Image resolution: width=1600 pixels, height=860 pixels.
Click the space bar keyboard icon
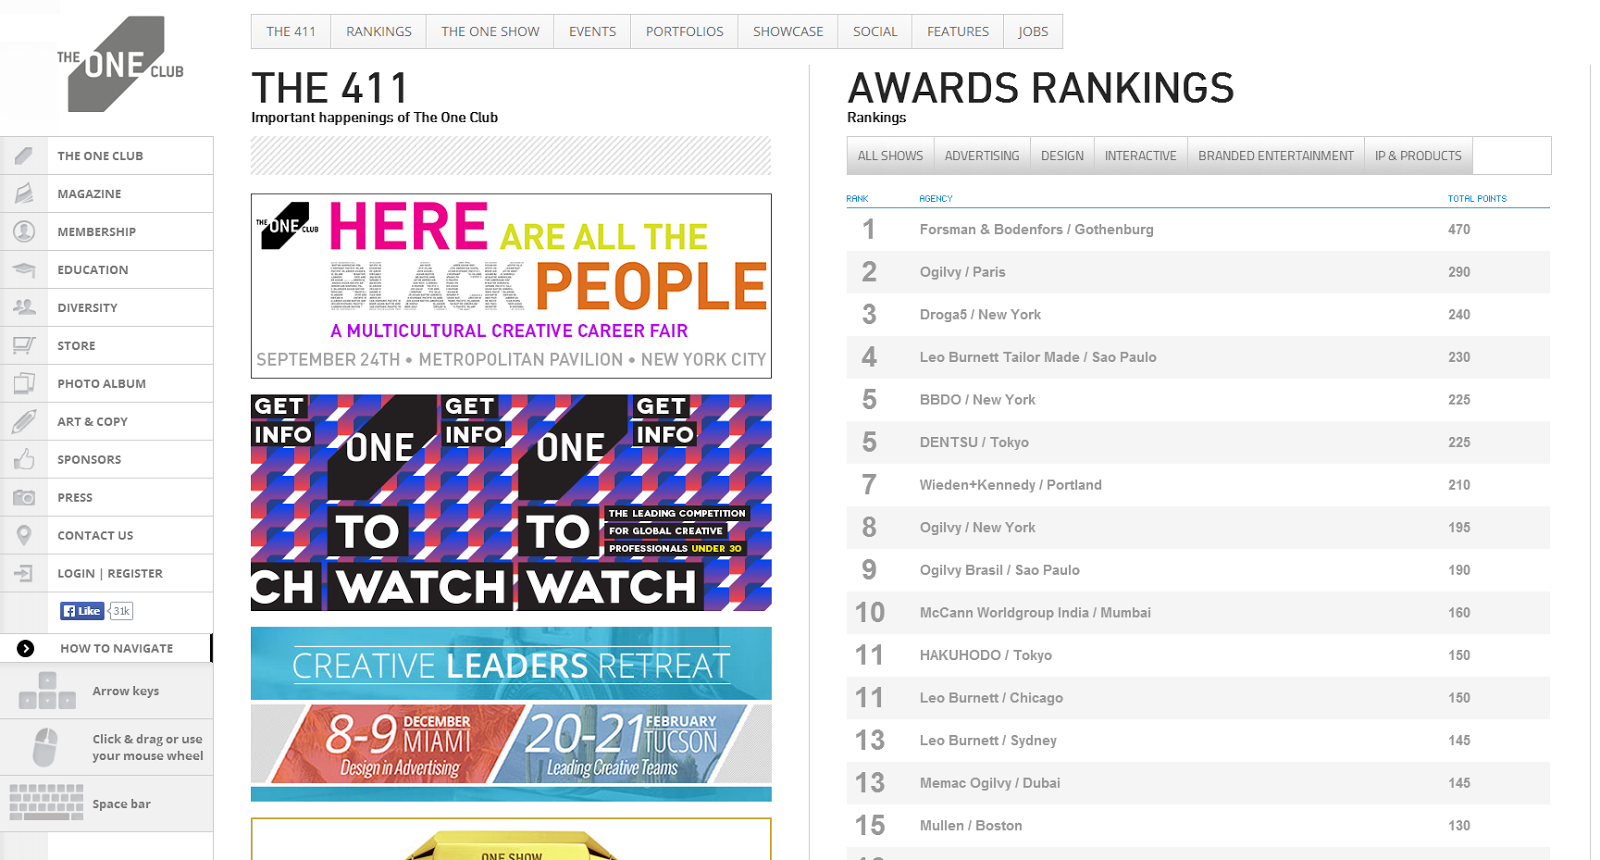pos(46,803)
